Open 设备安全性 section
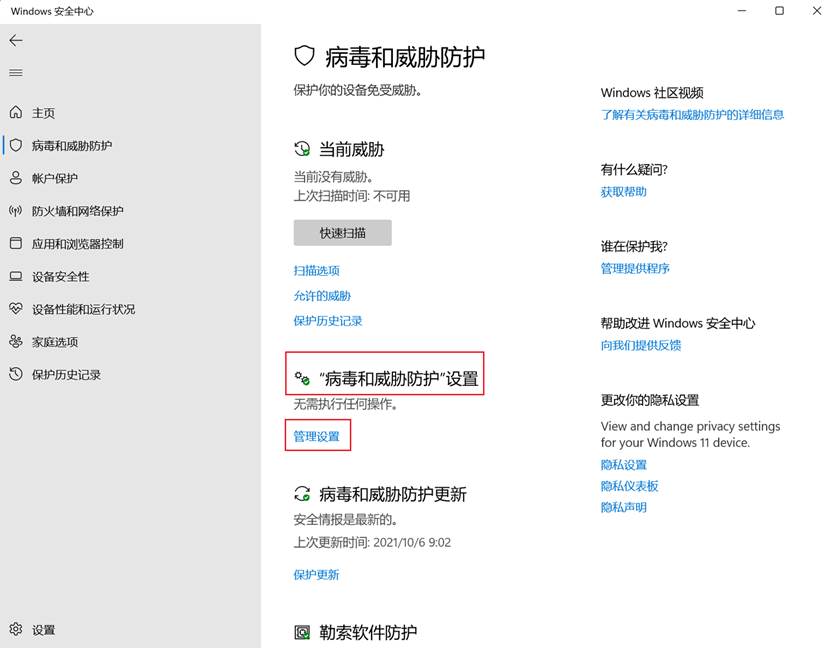 point(60,277)
